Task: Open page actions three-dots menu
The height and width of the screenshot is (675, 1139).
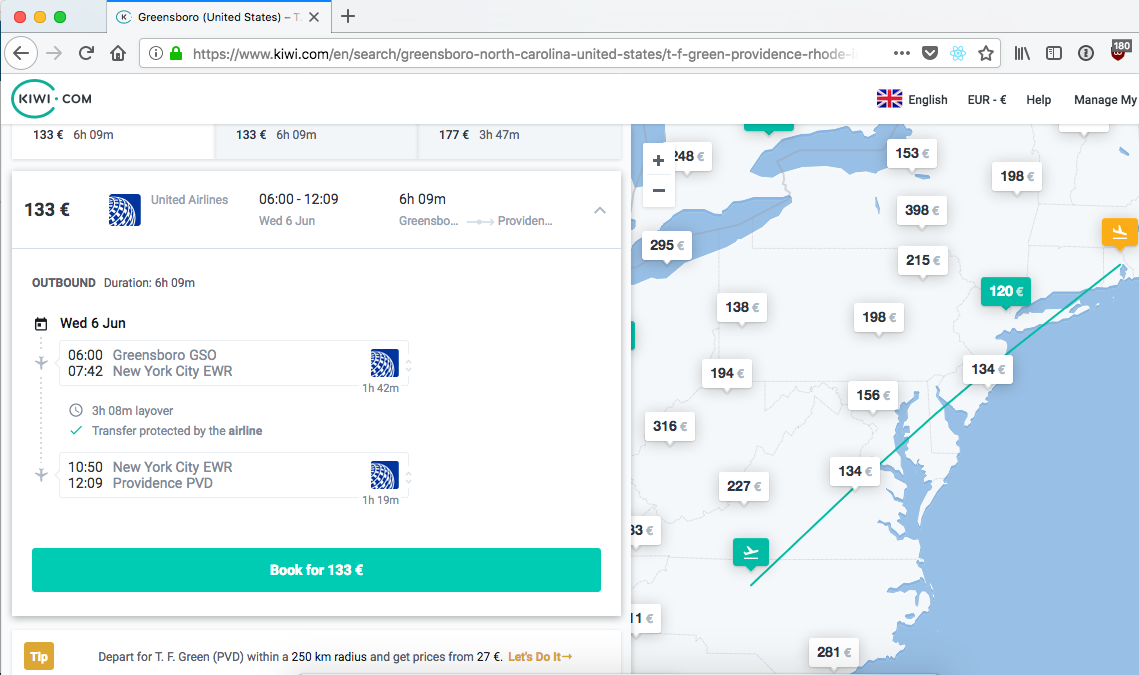Action: click(x=901, y=53)
